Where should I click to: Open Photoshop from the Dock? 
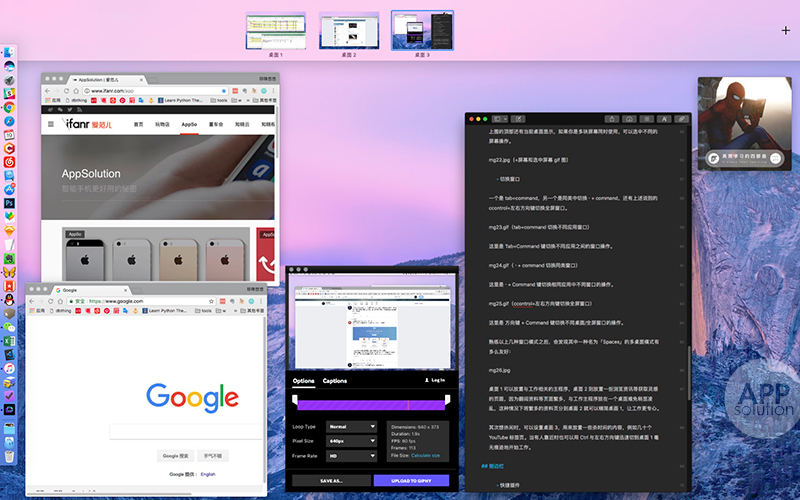pyautogui.click(x=8, y=201)
